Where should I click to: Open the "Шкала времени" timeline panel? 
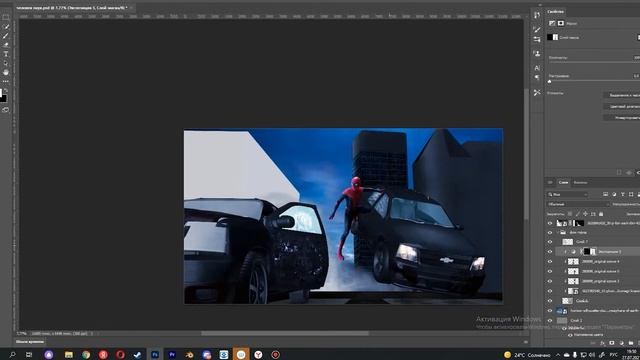[30, 342]
